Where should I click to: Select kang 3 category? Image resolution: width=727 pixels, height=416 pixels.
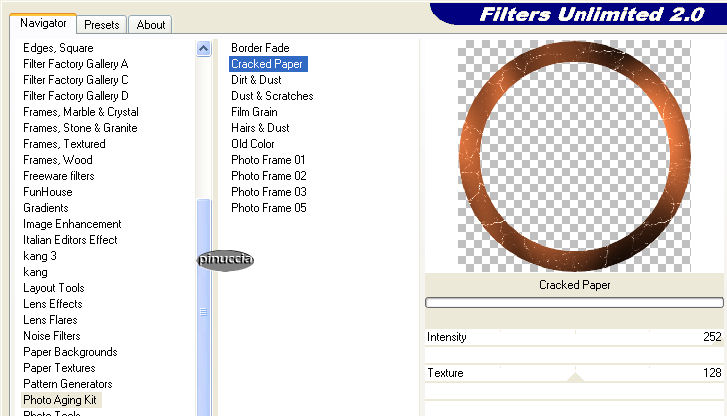39,256
